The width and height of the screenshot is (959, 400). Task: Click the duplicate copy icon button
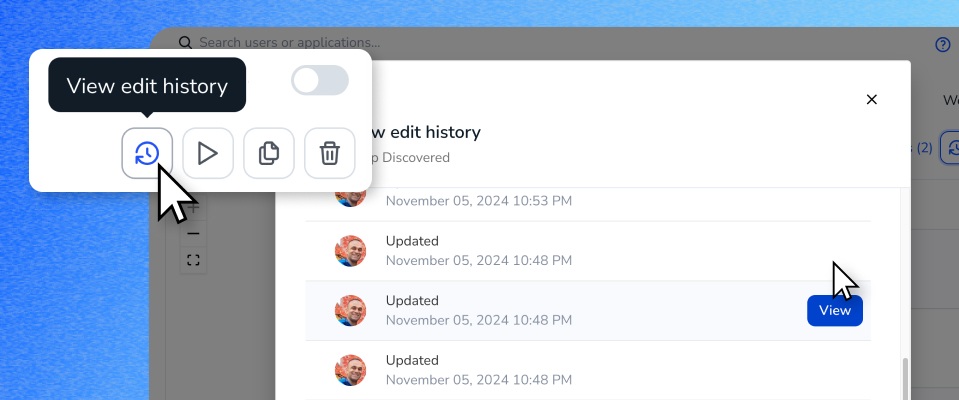pos(269,153)
